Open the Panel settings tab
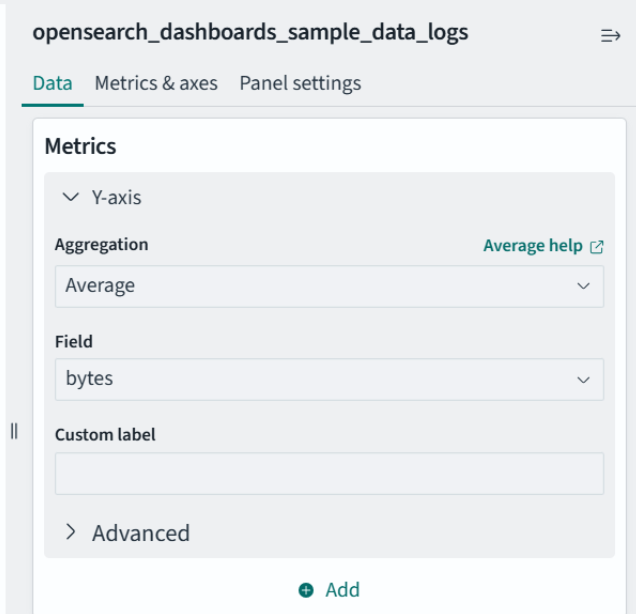 tap(300, 84)
